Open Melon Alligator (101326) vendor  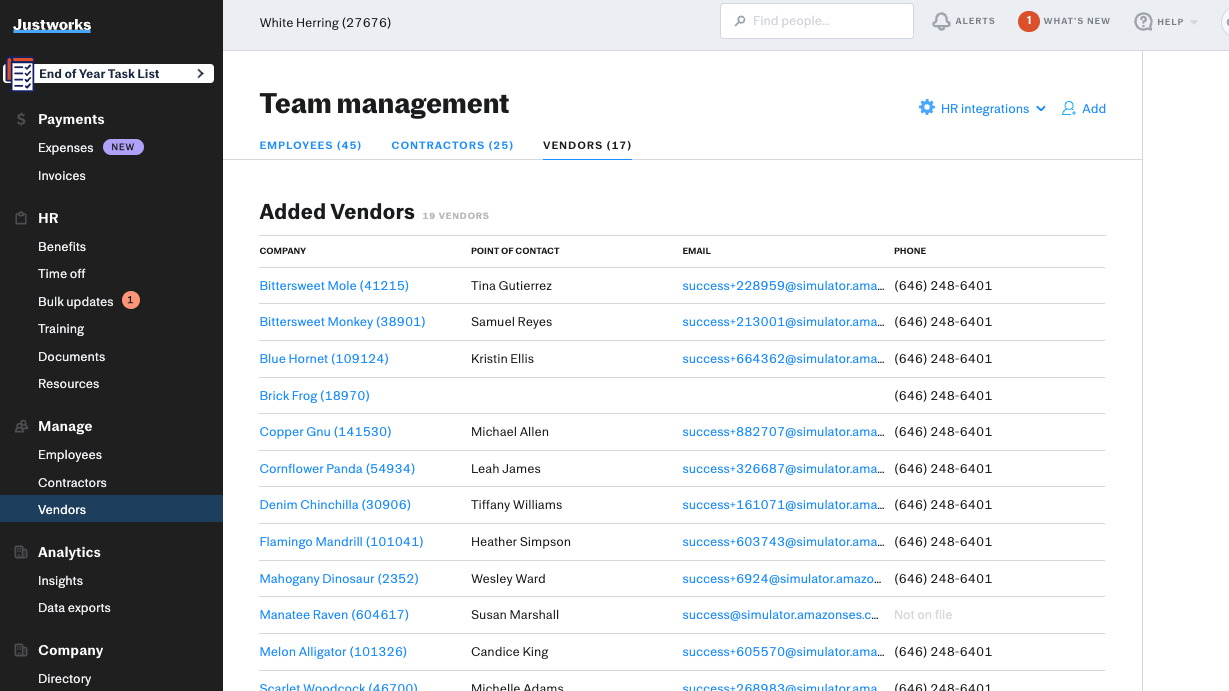coord(333,651)
